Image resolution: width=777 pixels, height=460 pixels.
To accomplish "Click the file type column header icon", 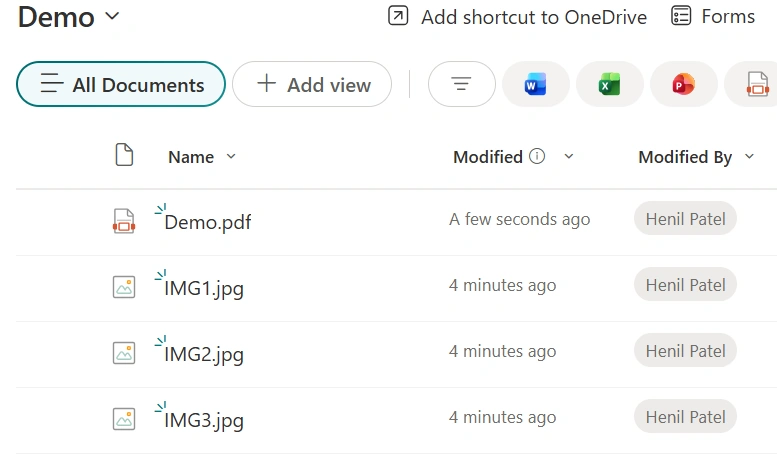I will point(124,155).
